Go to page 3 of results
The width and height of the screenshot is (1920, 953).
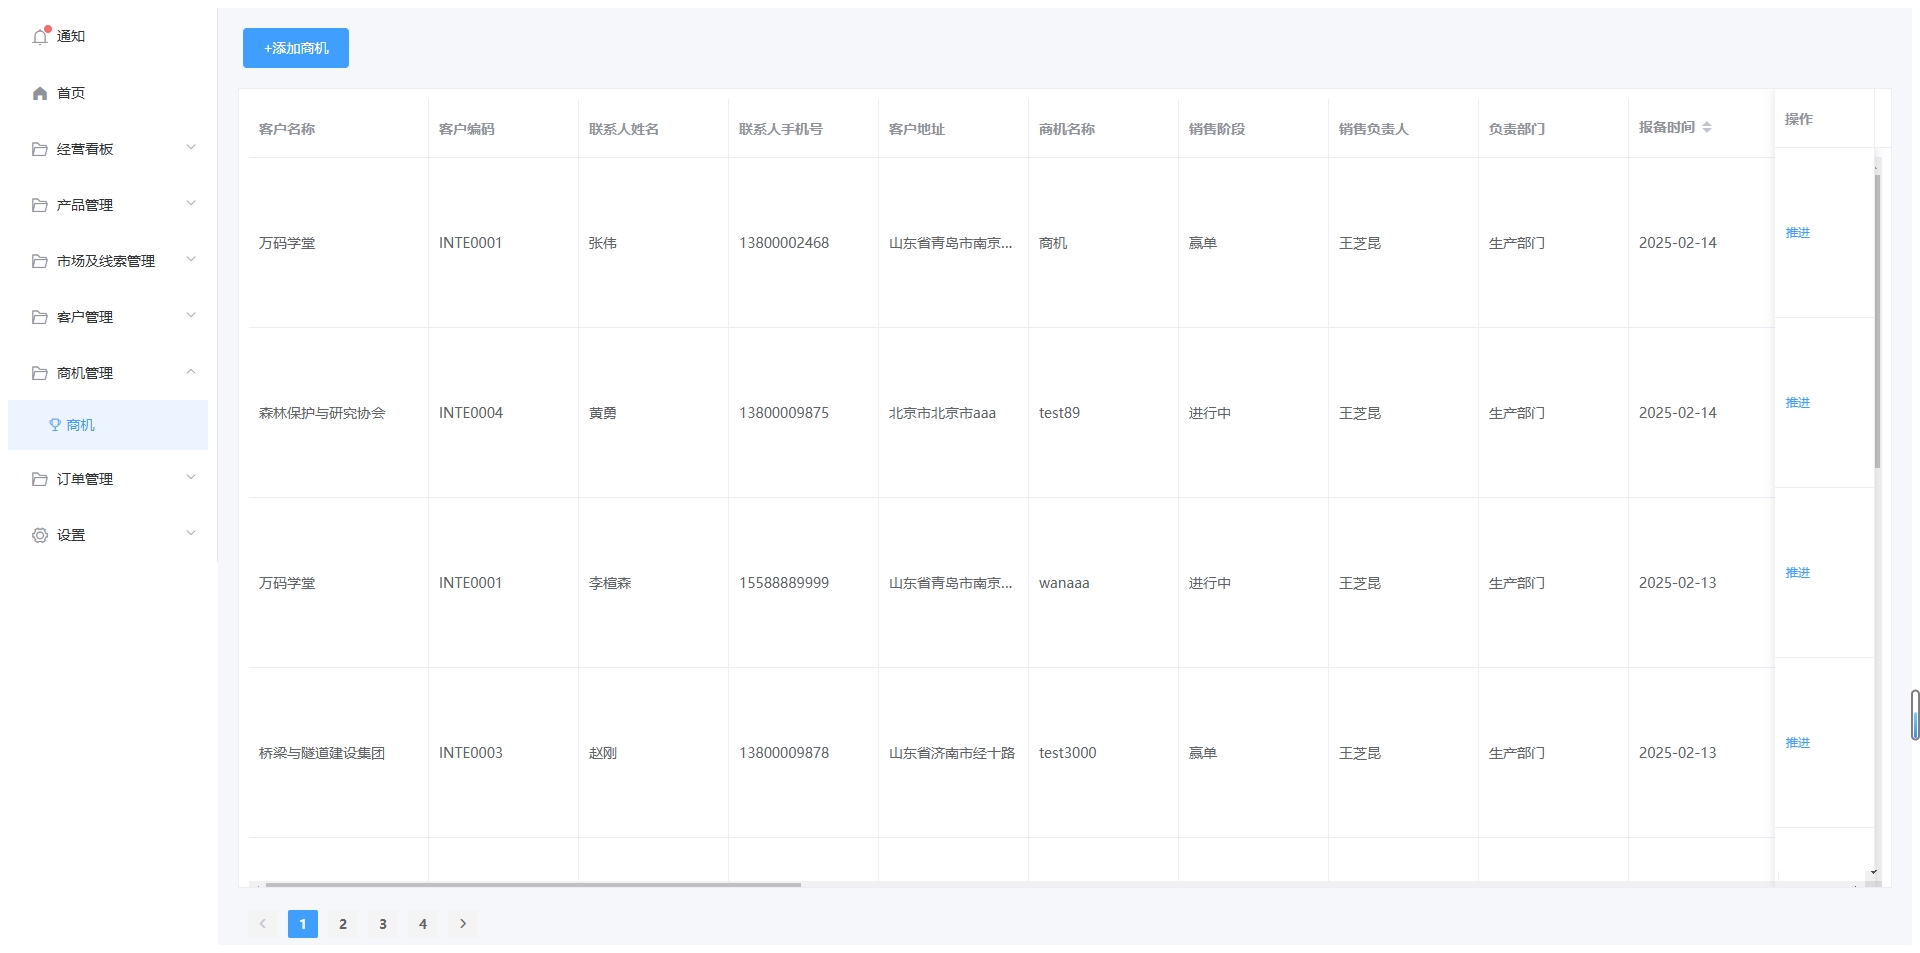[x=383, y=924]
